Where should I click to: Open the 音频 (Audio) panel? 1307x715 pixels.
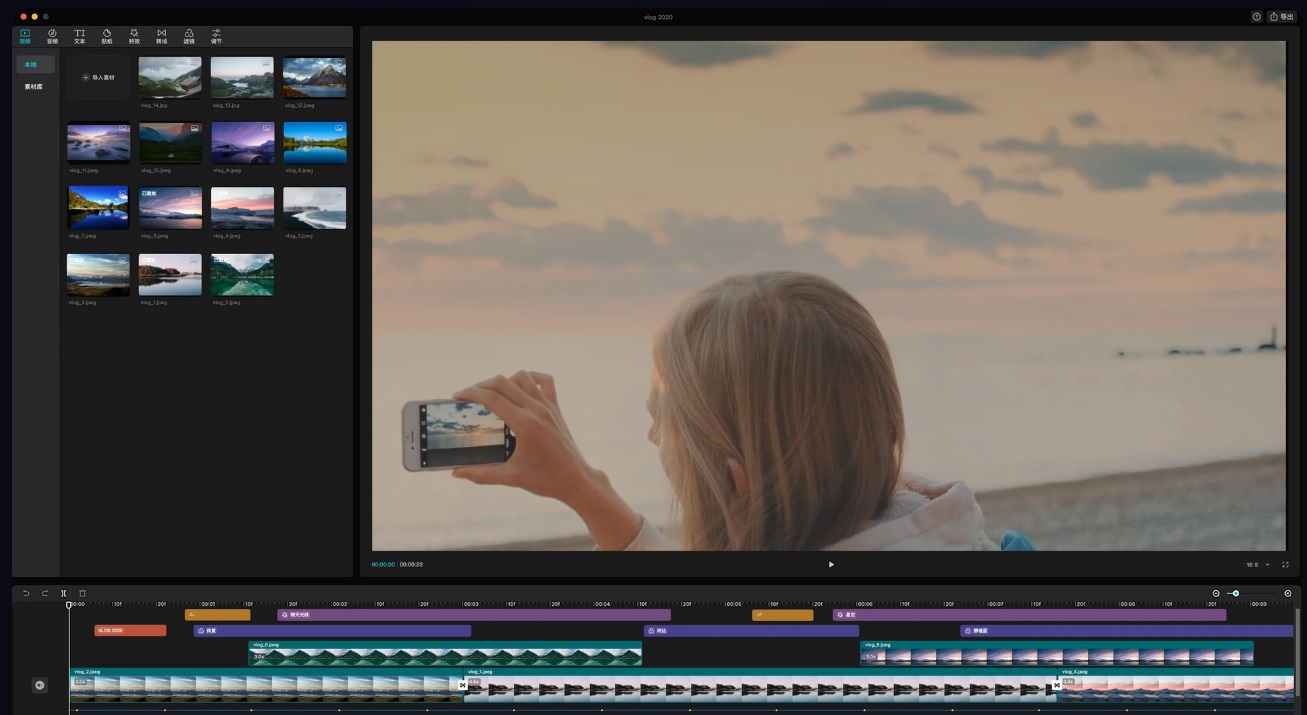point(52,35)
